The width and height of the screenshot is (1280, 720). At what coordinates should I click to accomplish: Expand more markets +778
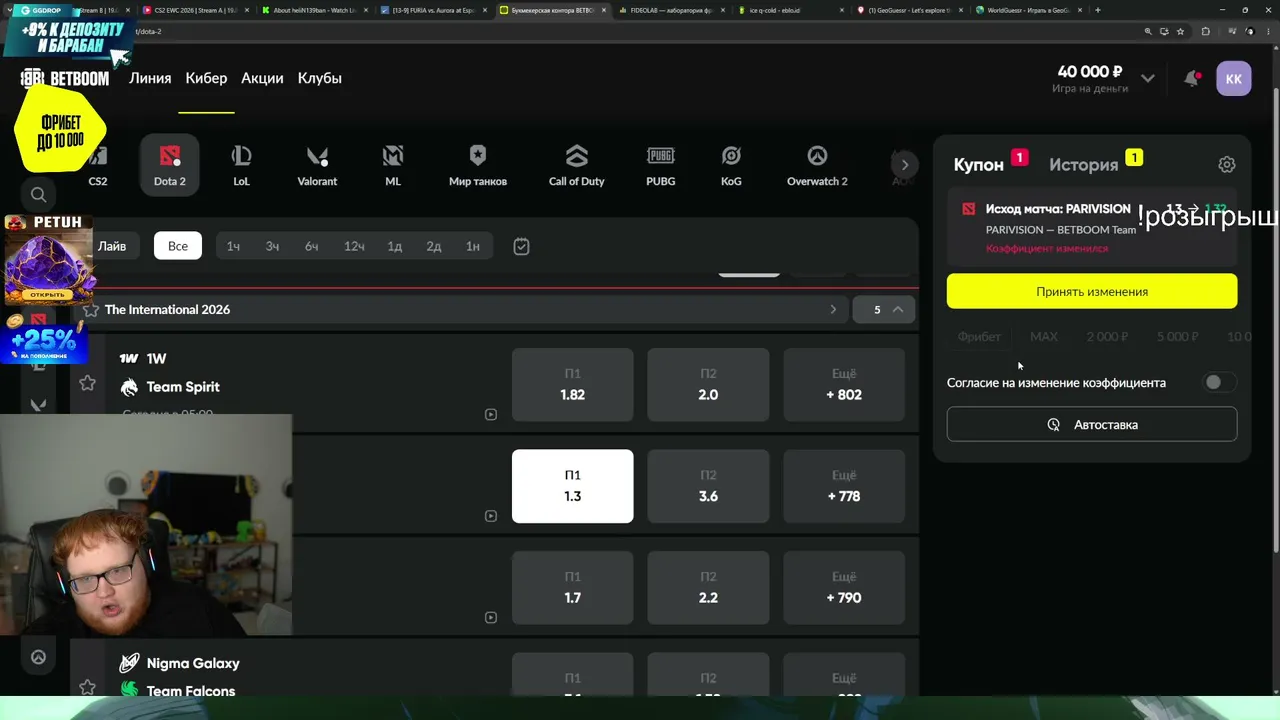(844, 486)
